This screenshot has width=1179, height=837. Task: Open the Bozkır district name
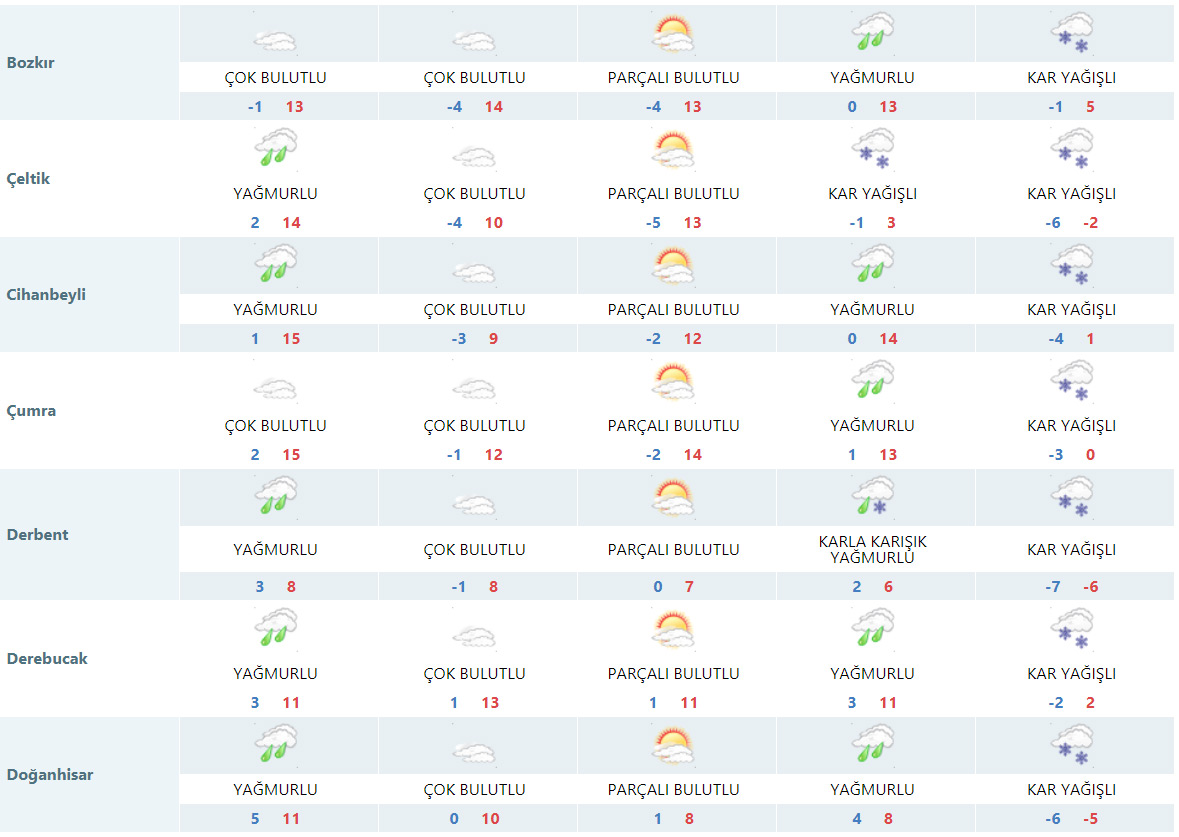(x=30, y=62)
